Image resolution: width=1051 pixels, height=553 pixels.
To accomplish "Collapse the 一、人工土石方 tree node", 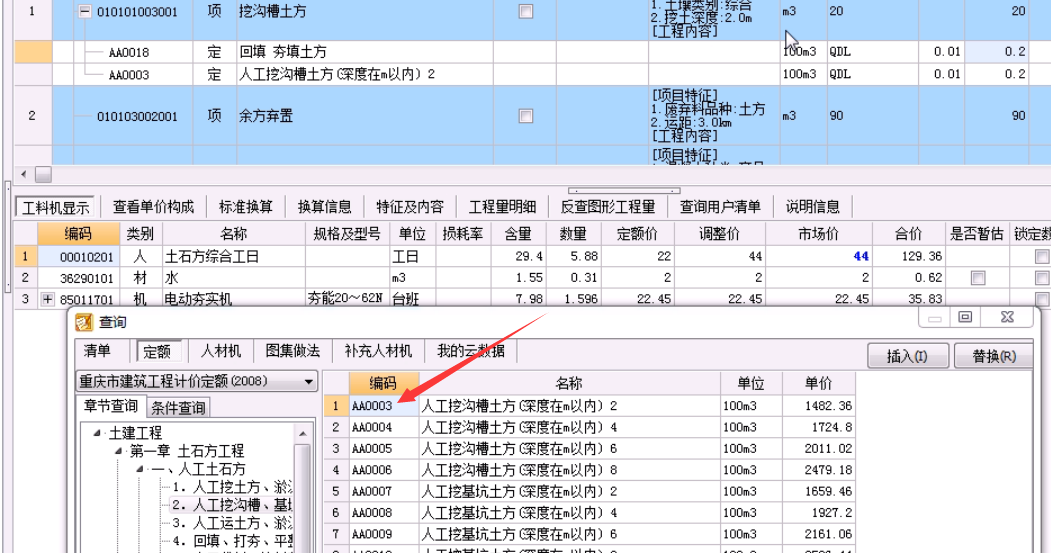I will [x=140, y=469].
